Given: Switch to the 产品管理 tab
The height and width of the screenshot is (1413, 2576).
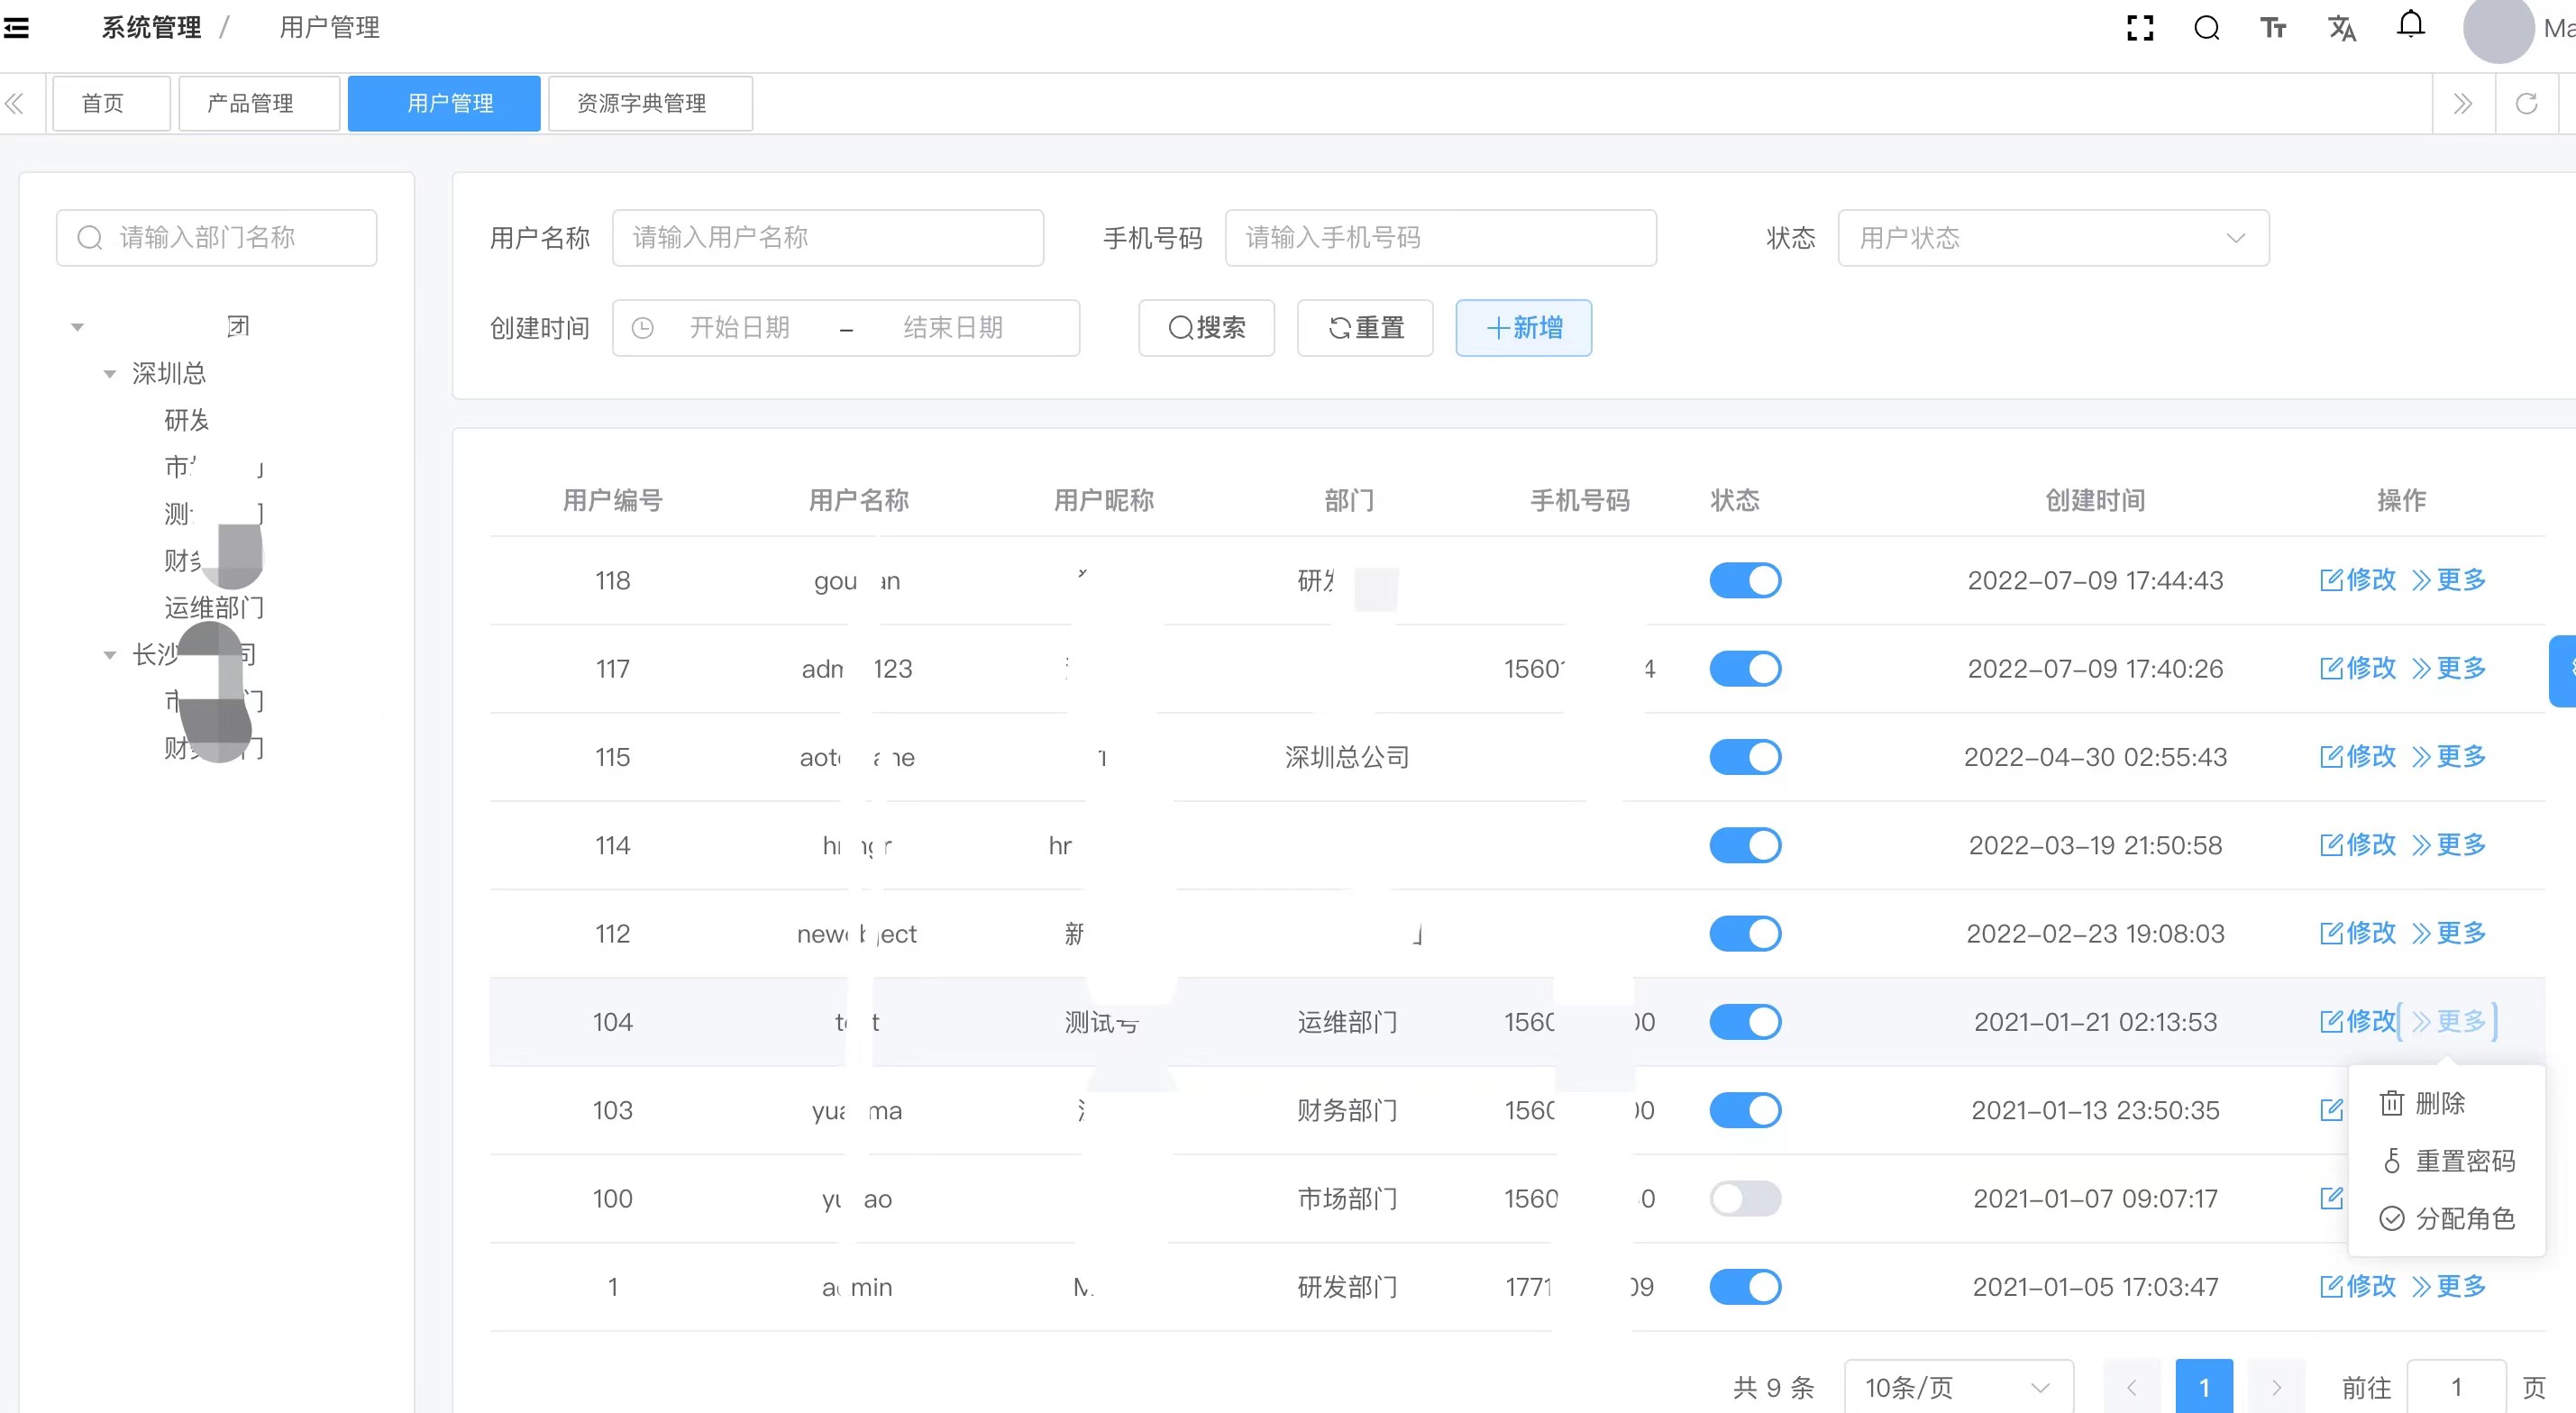Looking at the screenshot, I should tap(259, 103).
